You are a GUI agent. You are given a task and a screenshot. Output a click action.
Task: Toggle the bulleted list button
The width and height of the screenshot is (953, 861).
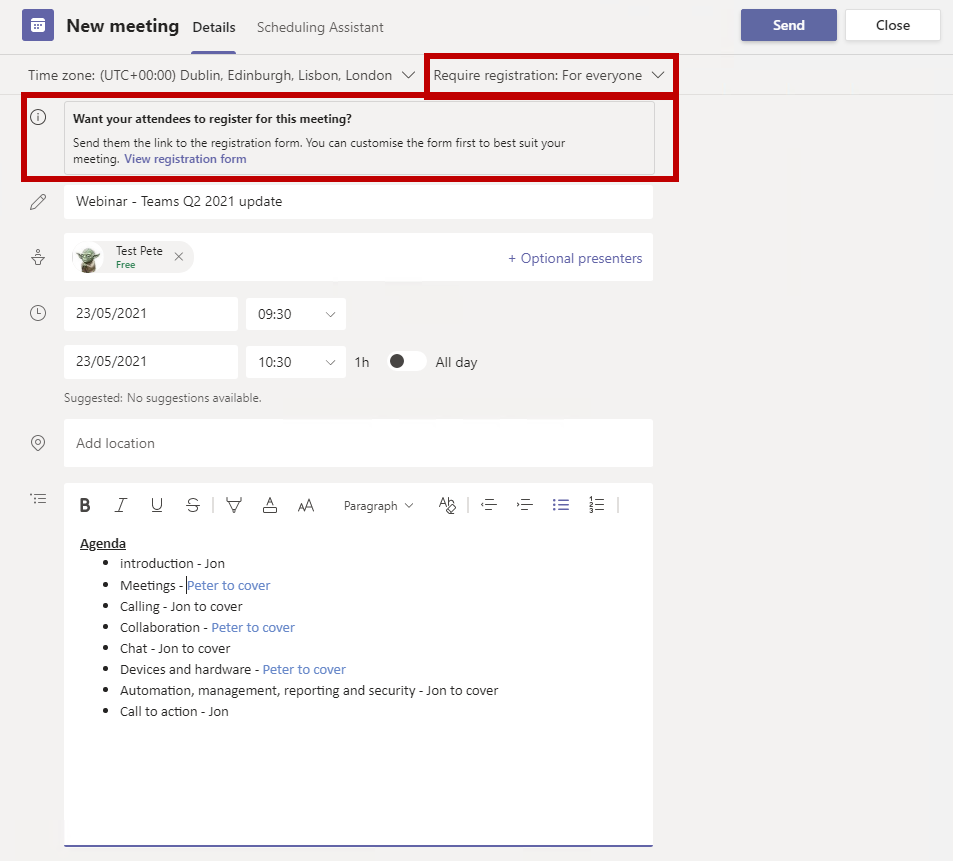[x=561, y=506]
